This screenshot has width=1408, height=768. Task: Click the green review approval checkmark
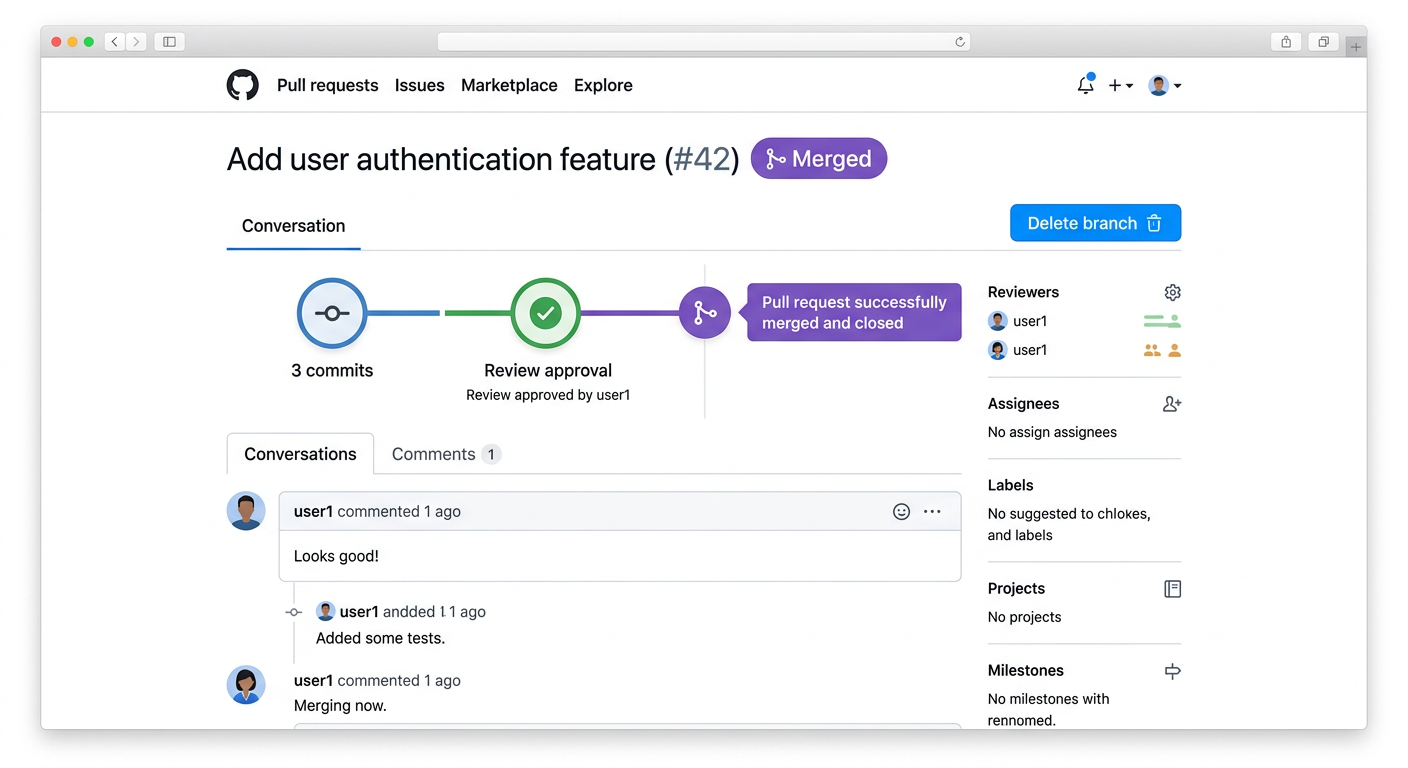tap(545, 313)
